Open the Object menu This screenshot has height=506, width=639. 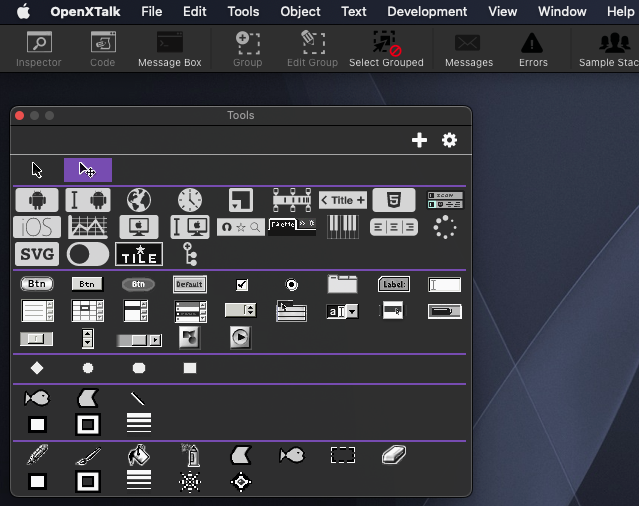pyautogui.click(x=300, y=11)
